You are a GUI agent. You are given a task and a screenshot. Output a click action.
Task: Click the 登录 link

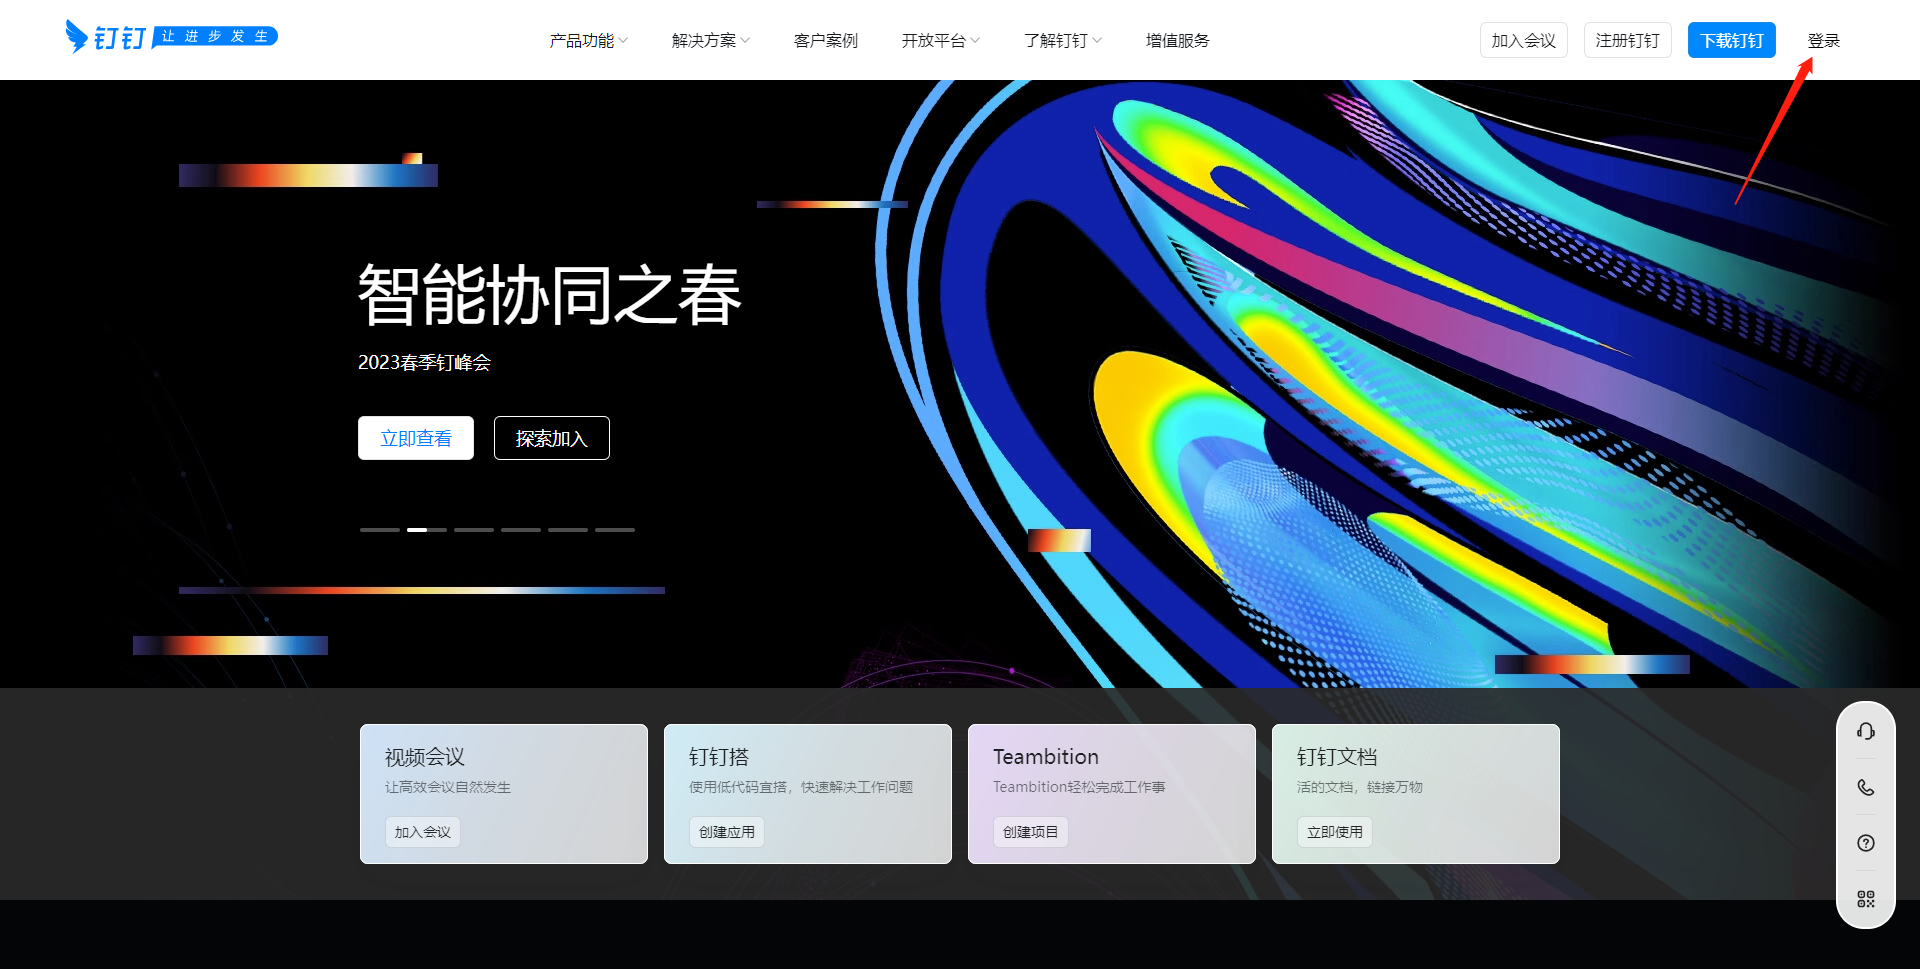pos(1823,41)
